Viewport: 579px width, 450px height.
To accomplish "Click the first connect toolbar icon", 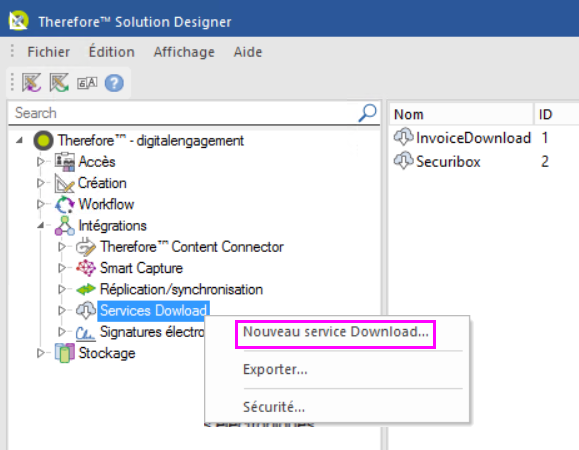I will [31, 82].
